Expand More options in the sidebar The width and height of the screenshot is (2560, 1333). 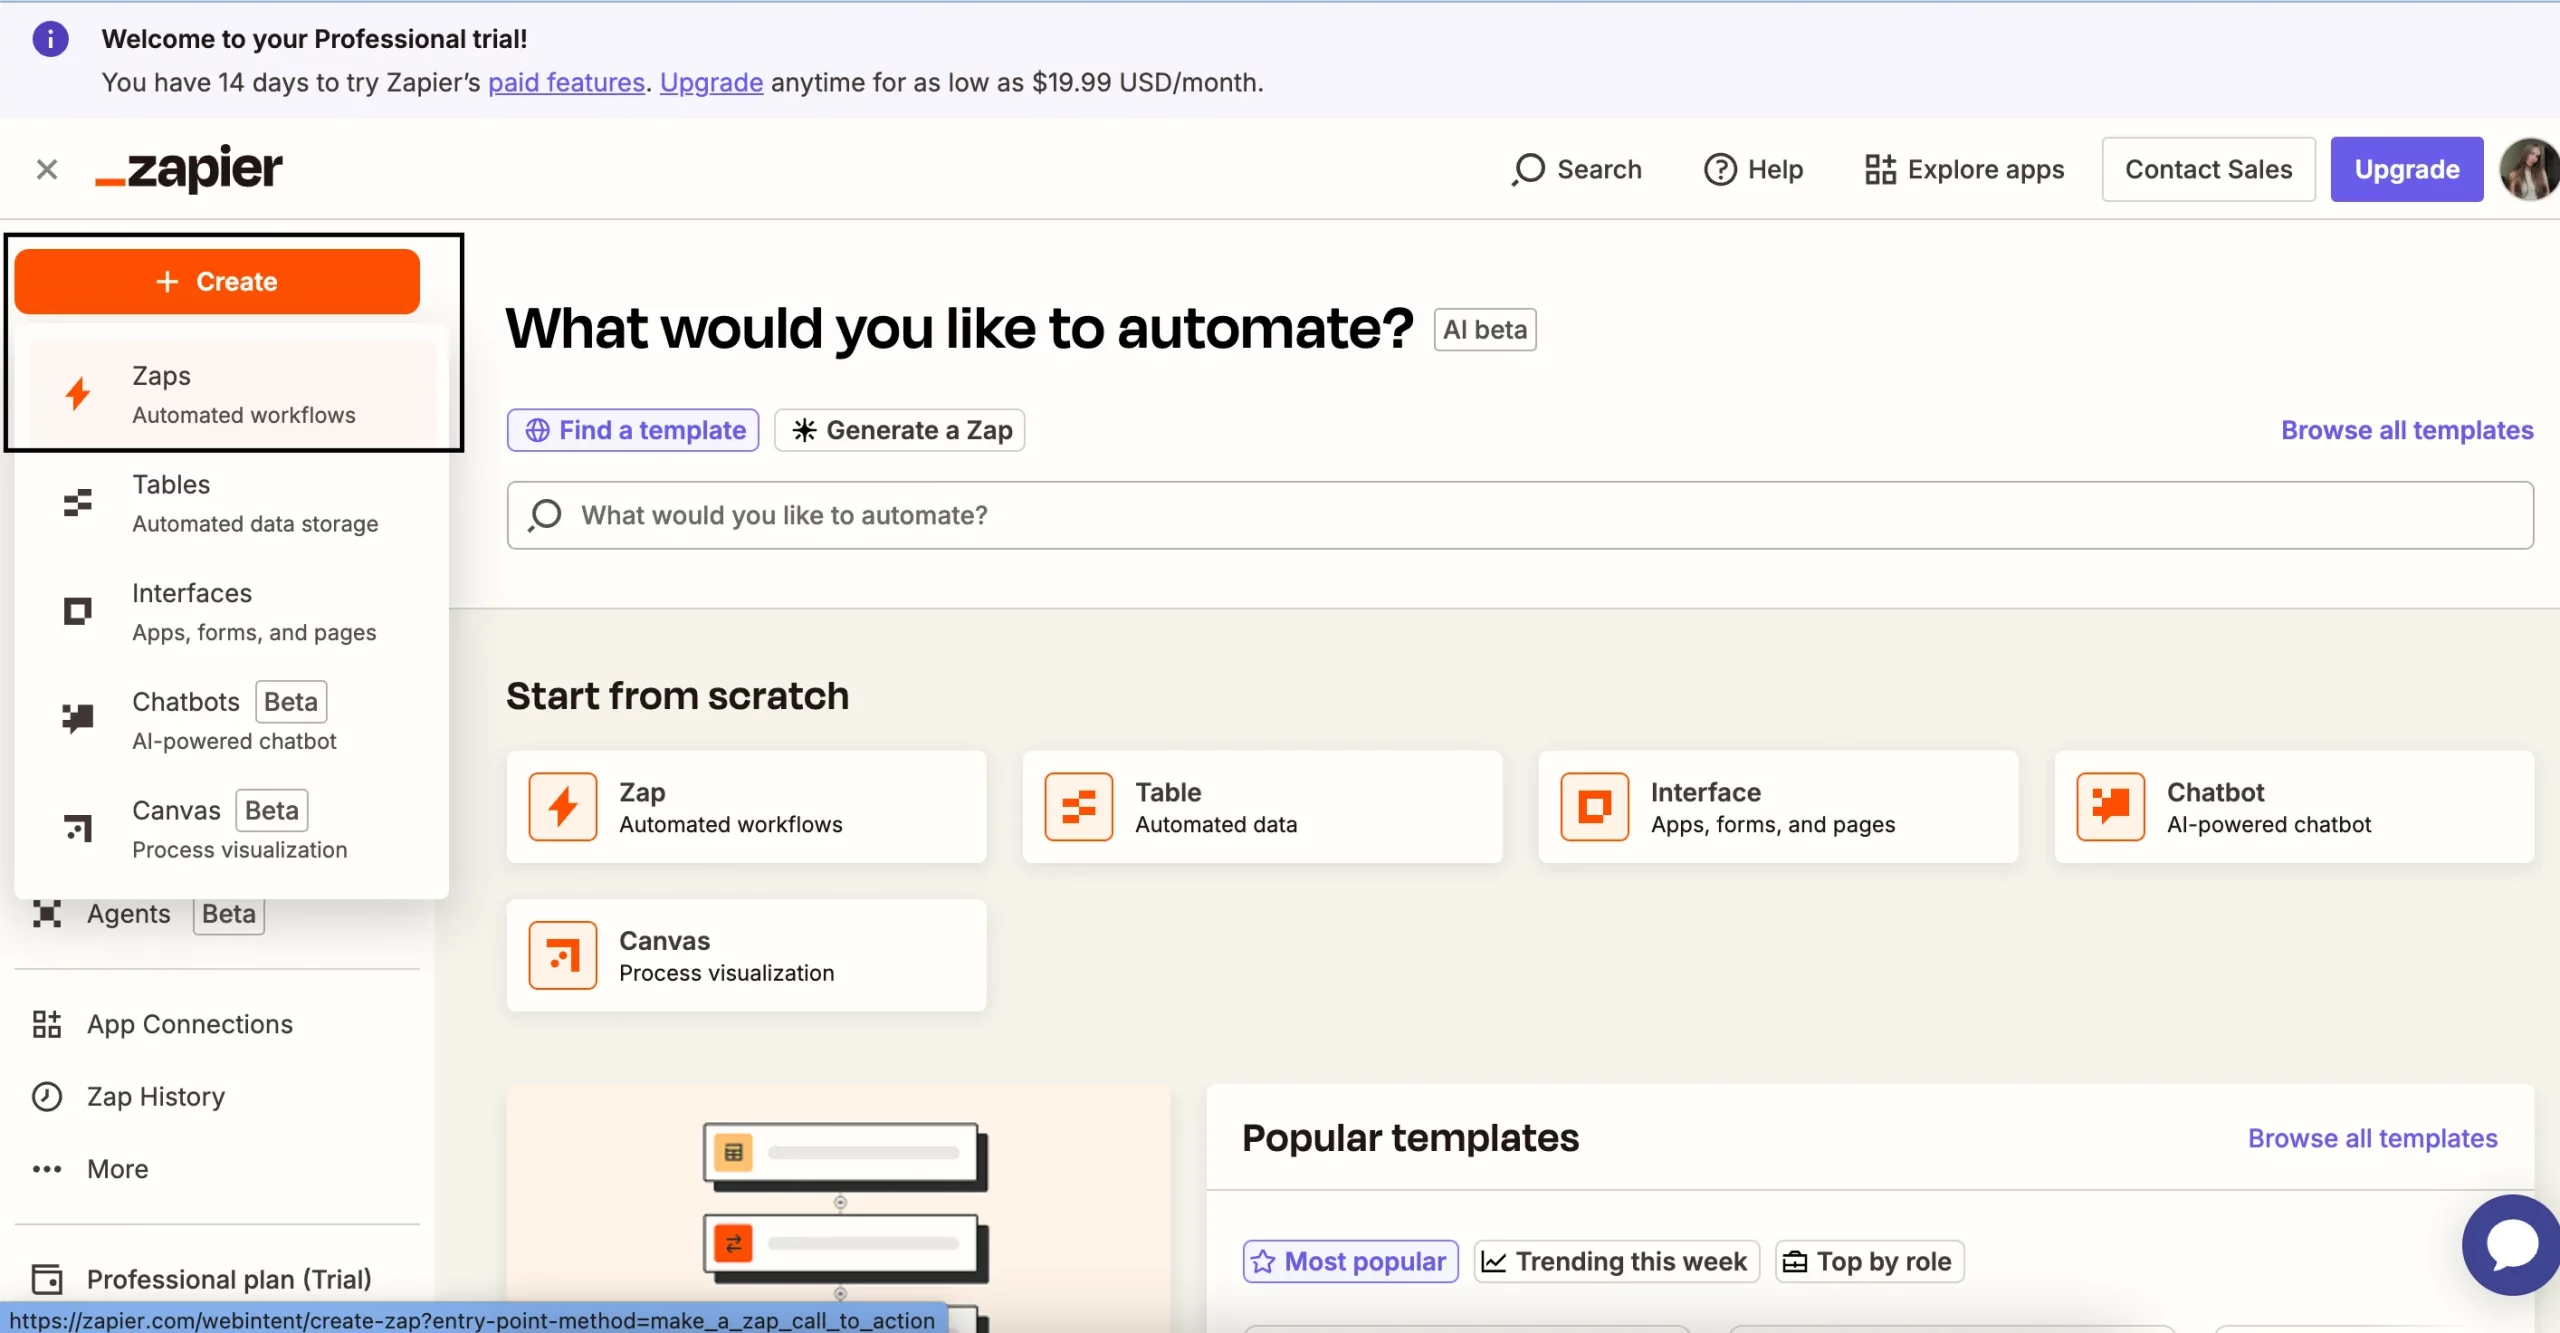[x=217, y=1169]
